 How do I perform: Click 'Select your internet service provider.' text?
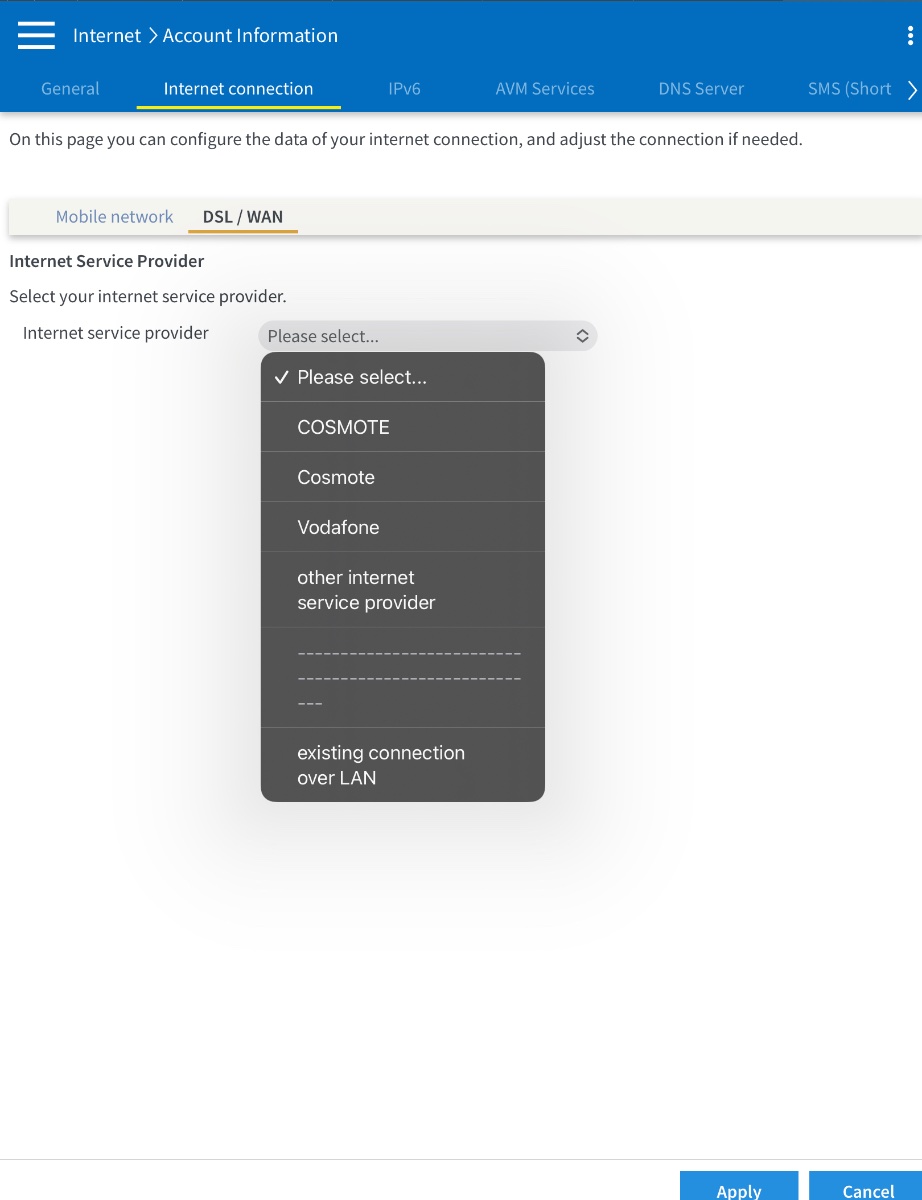(x=148, y=297)
